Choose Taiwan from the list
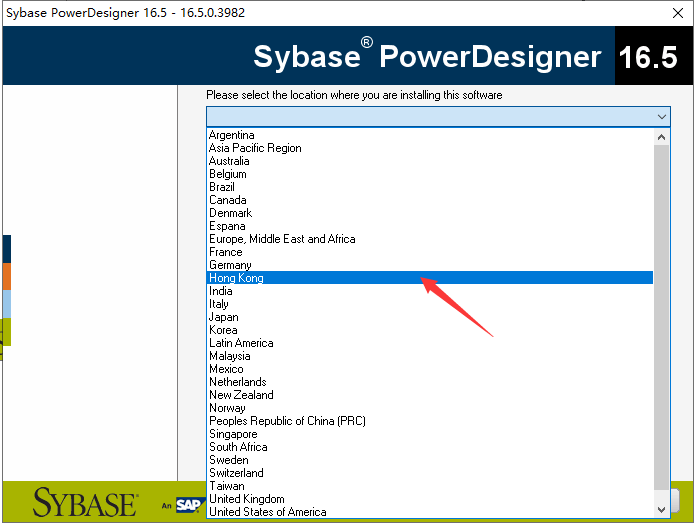Image resolution: width=696 pixels, height=525 pixels. pos(430,486)
